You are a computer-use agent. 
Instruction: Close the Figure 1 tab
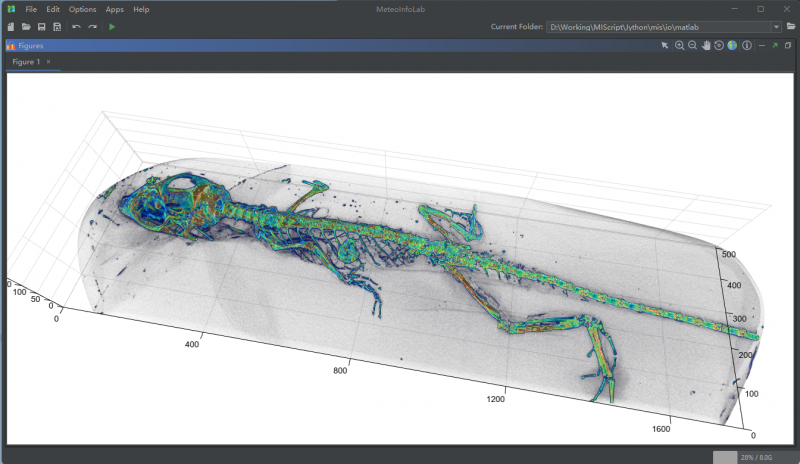tap(49, 62)
